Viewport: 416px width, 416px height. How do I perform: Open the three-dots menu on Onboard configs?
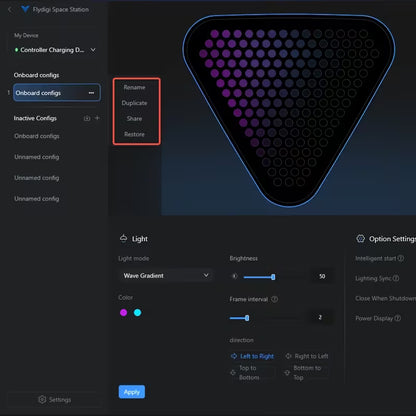[91, 93]
